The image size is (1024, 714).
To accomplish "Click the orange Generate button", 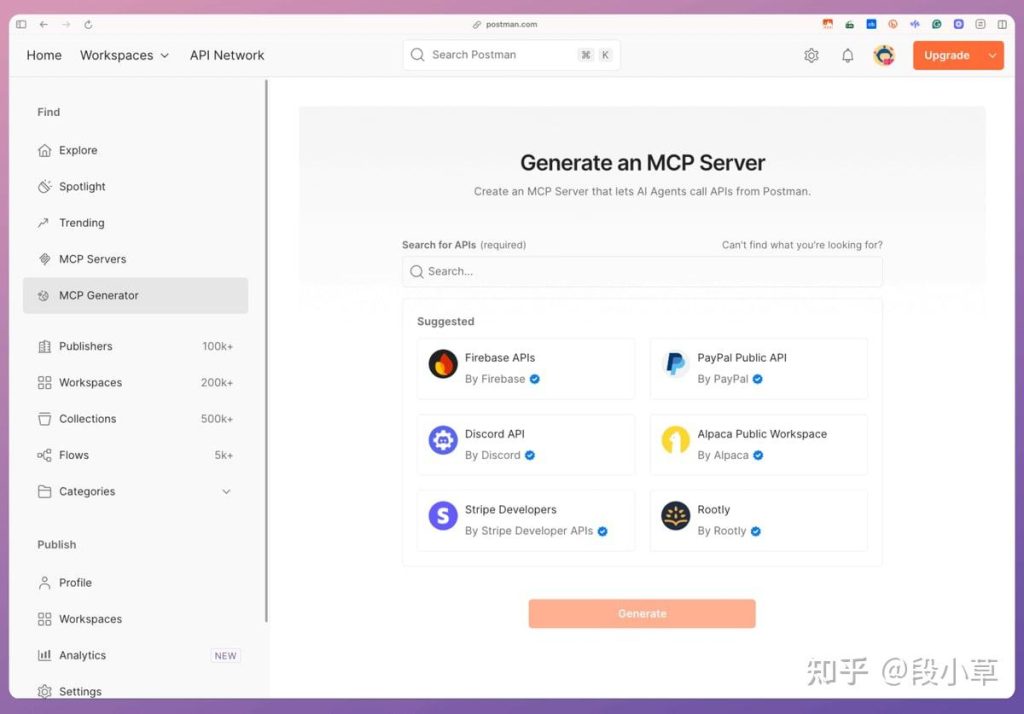I will coord(641,613).
